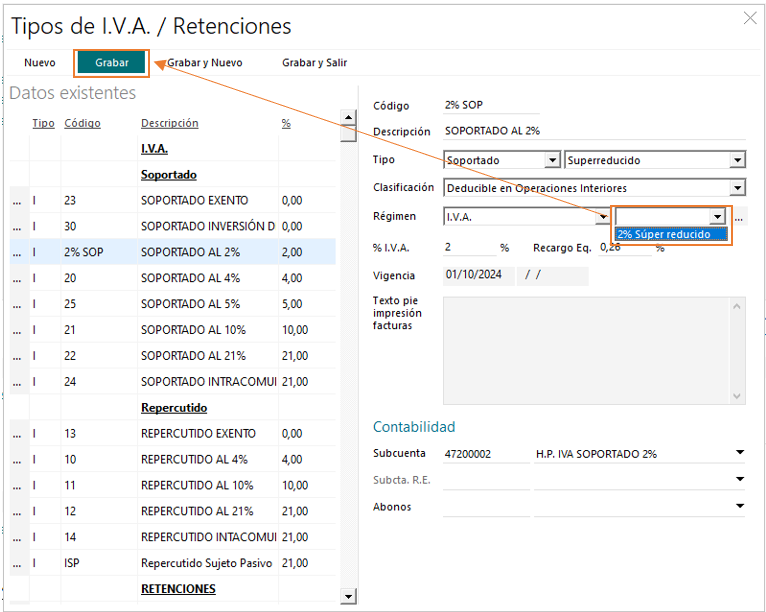The width and height of the screenshot is (766, 612).
Task: Open the Nuevo menu item
Action: click(40, 63)
